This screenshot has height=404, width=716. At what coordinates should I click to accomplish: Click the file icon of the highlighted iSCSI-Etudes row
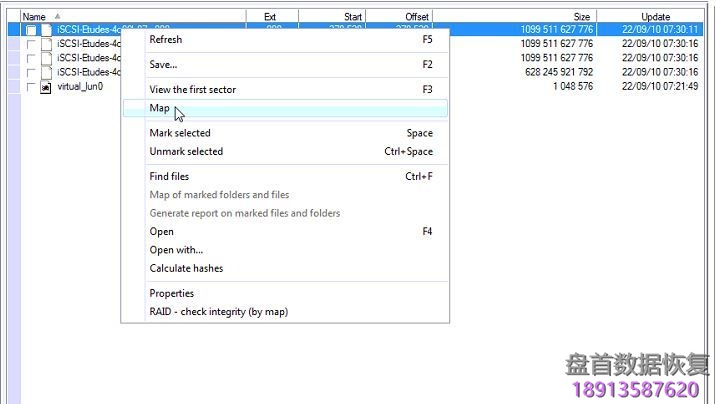click(x=46, y=30)
